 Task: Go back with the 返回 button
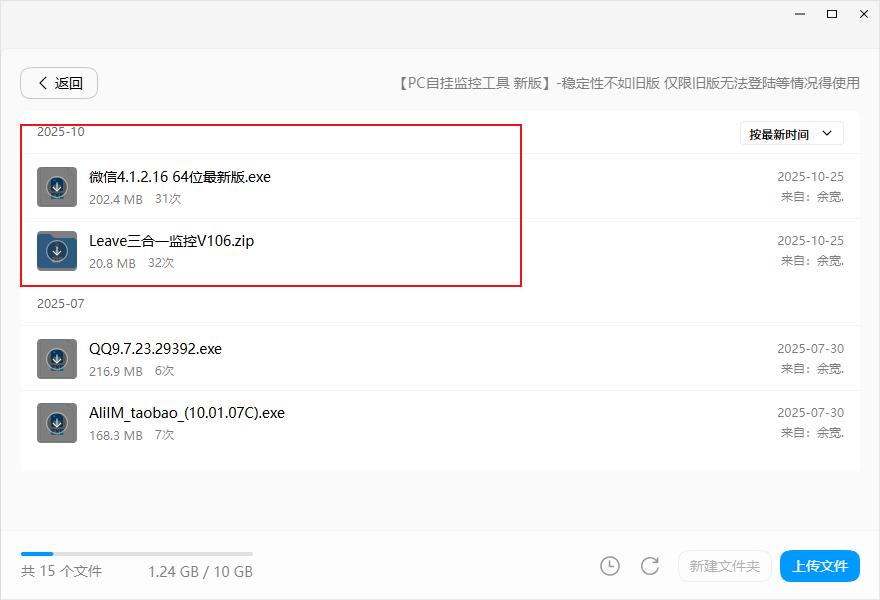[59, 84]
